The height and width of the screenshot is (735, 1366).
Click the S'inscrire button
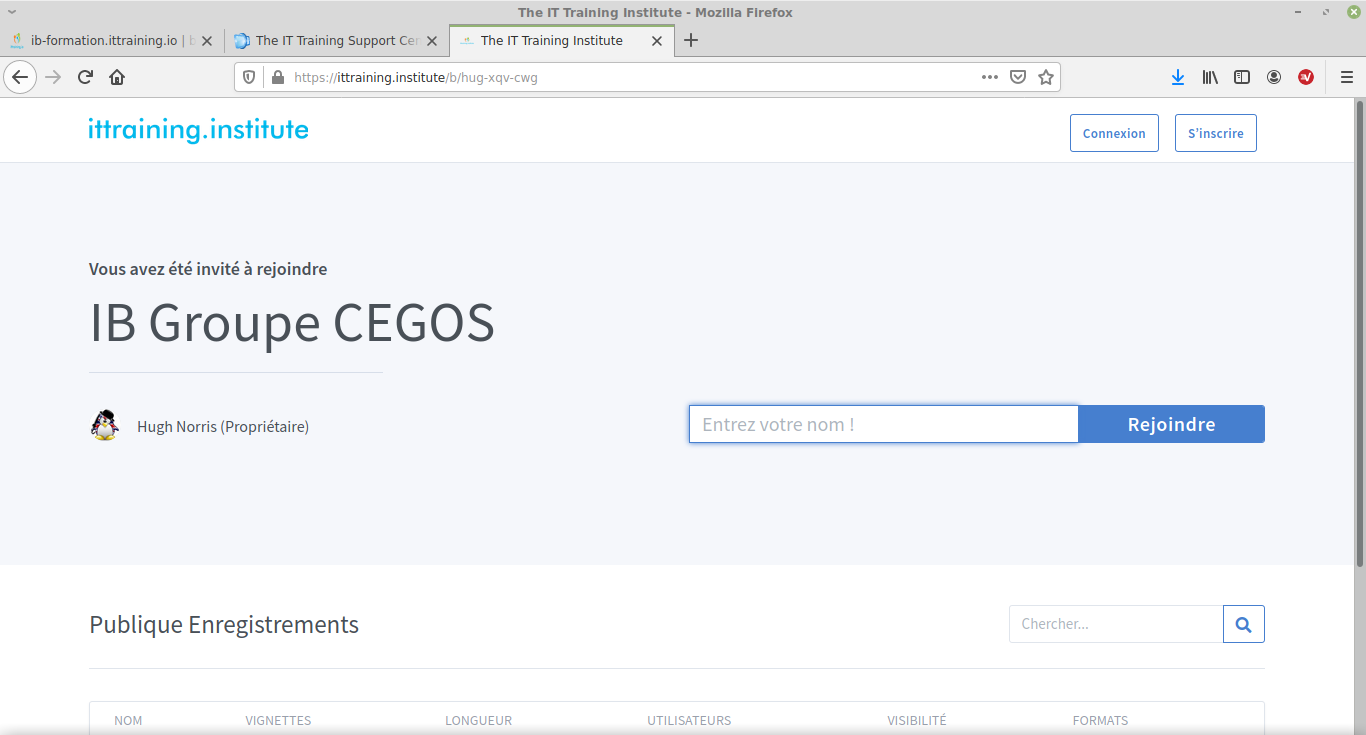point(1216,133)
